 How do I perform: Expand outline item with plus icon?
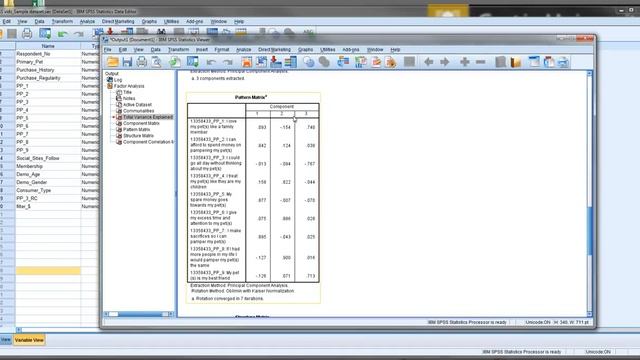click(464, 62)
